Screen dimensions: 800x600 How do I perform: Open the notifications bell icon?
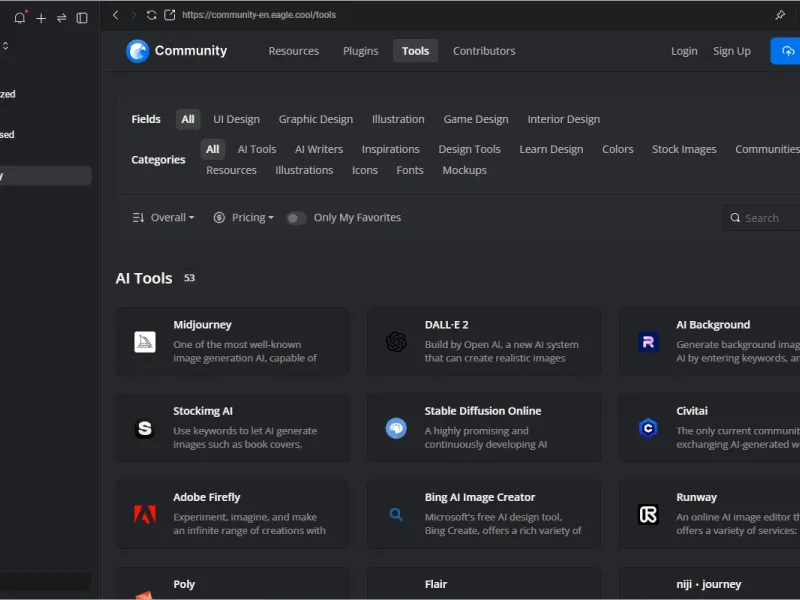pos(19,18)
